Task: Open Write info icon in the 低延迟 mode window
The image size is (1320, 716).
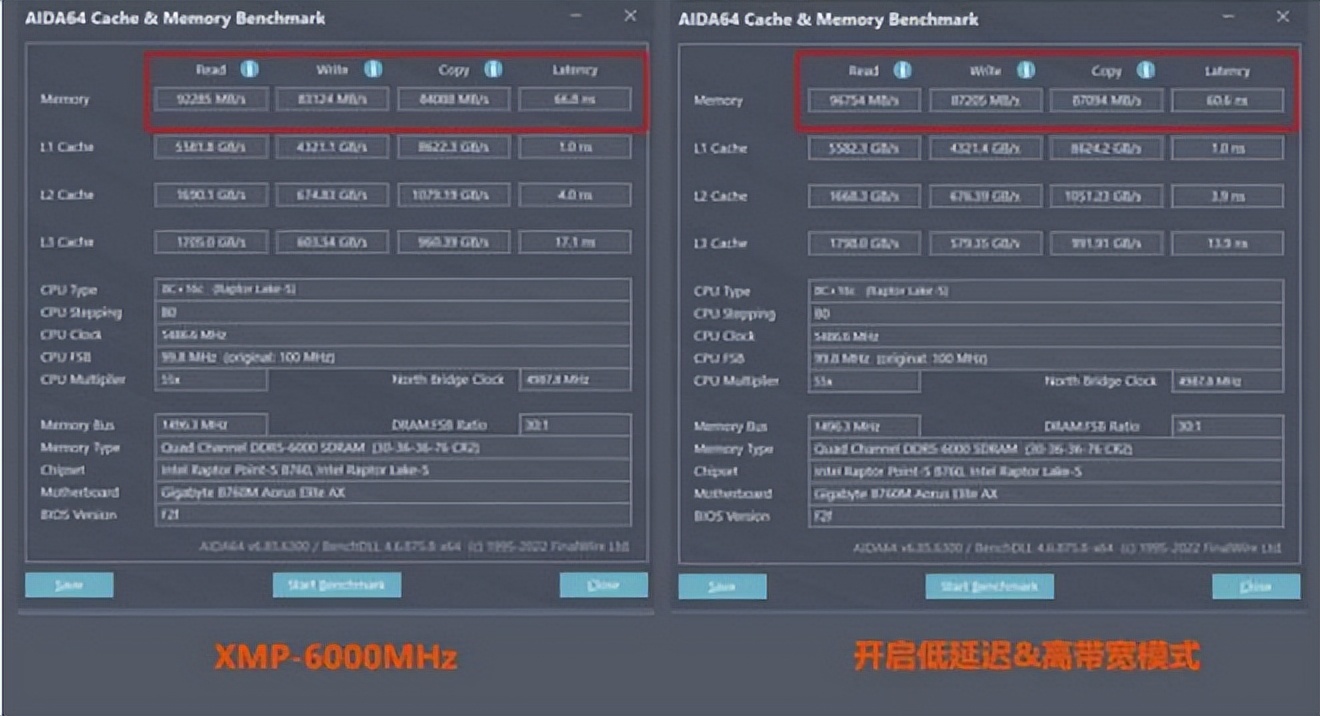Action: (x=1026, y=71)
